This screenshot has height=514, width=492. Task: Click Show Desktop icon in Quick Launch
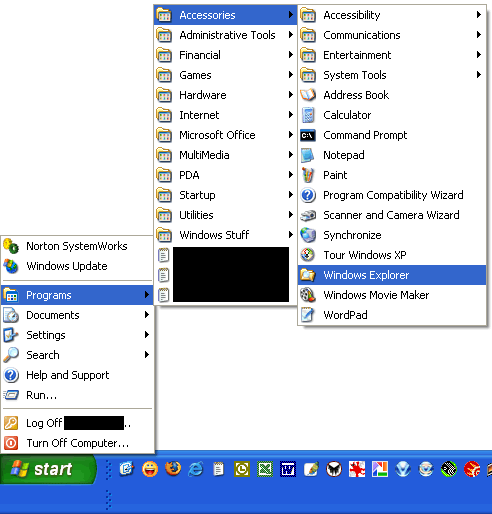pos(126,469)
